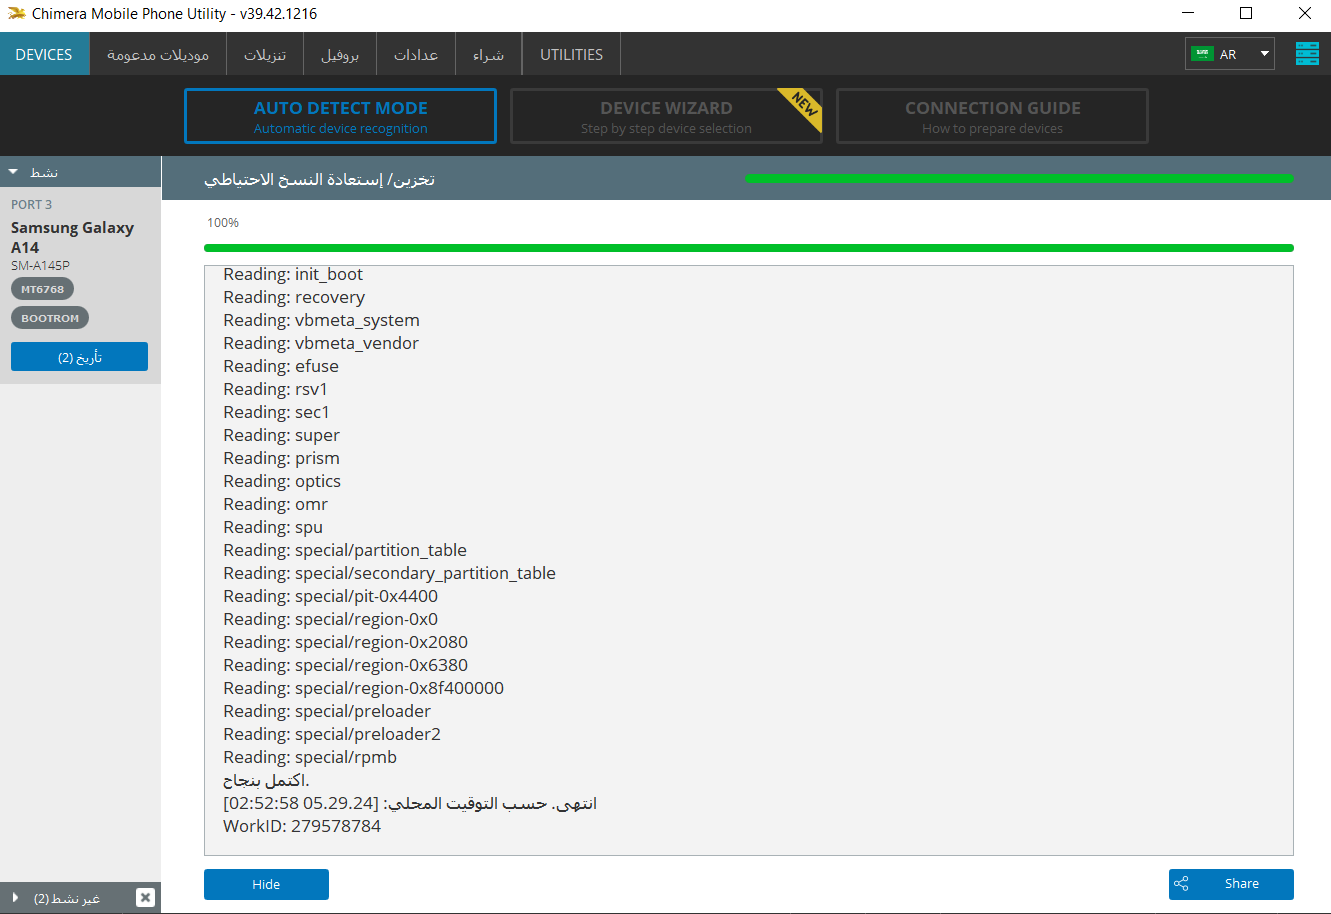Click the 100% main progress bar
The width and height of the screenshot is (1331, 914).
coord(748,248)
